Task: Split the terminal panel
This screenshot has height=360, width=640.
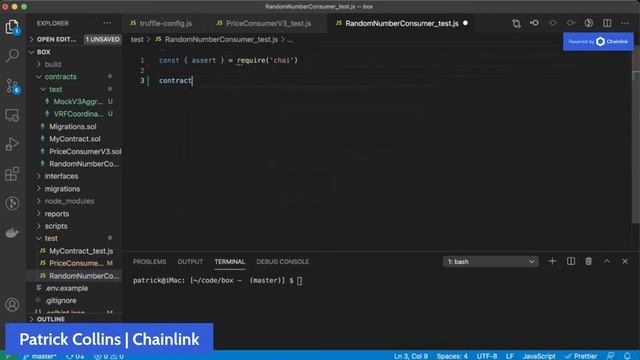Action: 571,261
